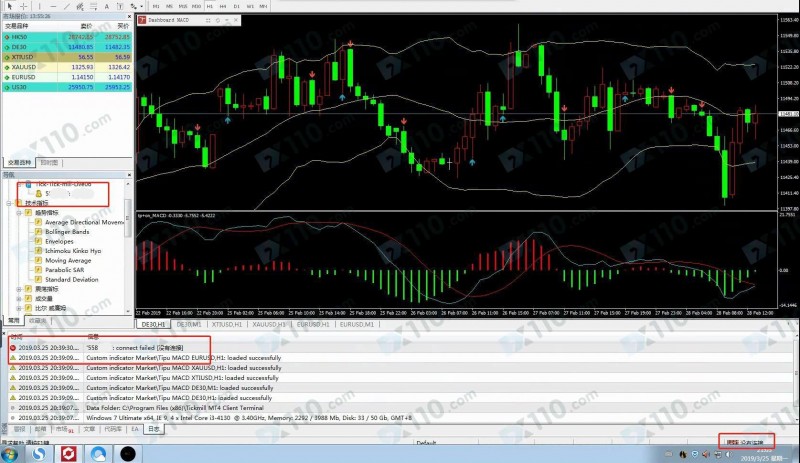This screenshot has width=800, height=463.
Task: Collapse the trend indicators folder in navigator
Action: [x=19, y=212]
